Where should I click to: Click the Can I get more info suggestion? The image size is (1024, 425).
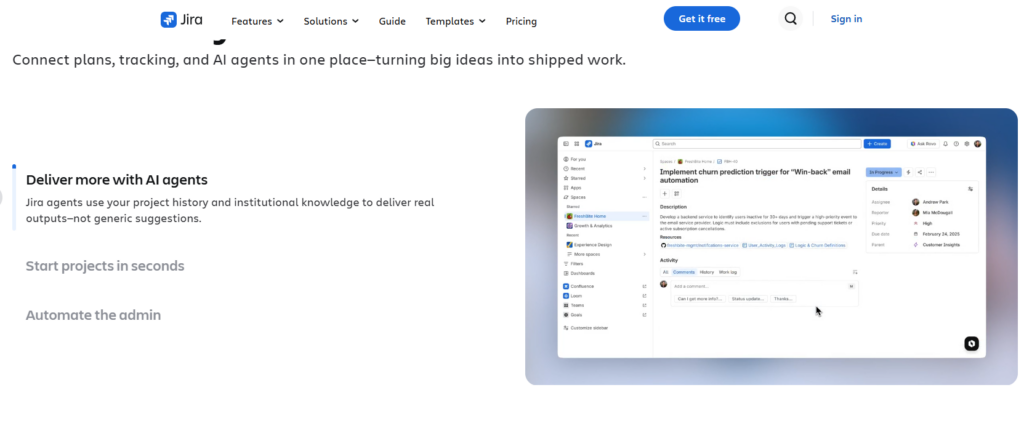click(x=699, y=299)
